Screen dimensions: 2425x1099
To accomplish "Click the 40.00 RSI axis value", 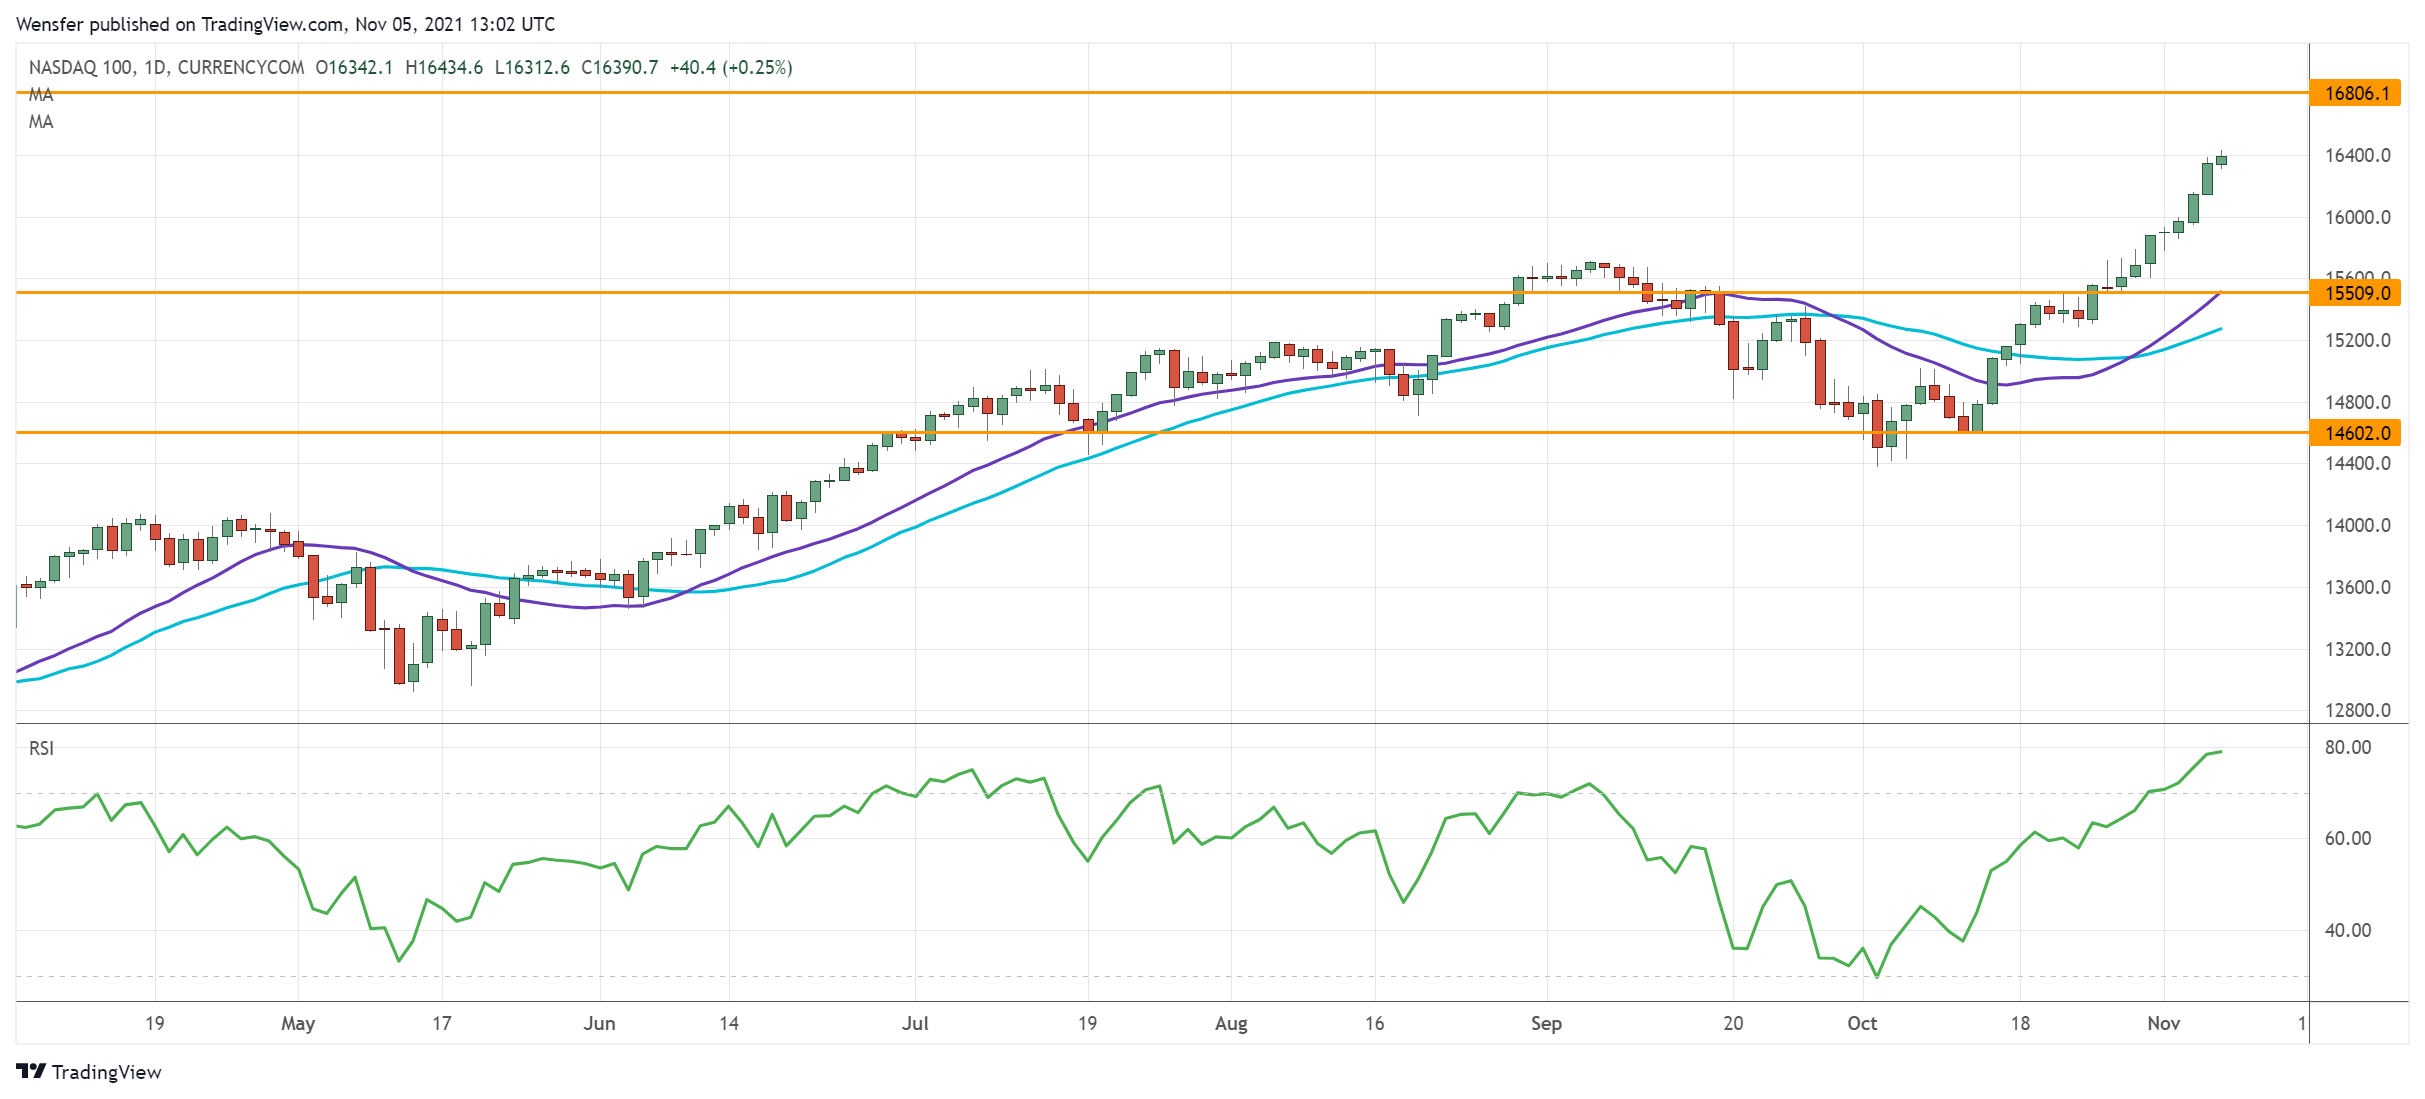I will click(x=2347, y=930).
